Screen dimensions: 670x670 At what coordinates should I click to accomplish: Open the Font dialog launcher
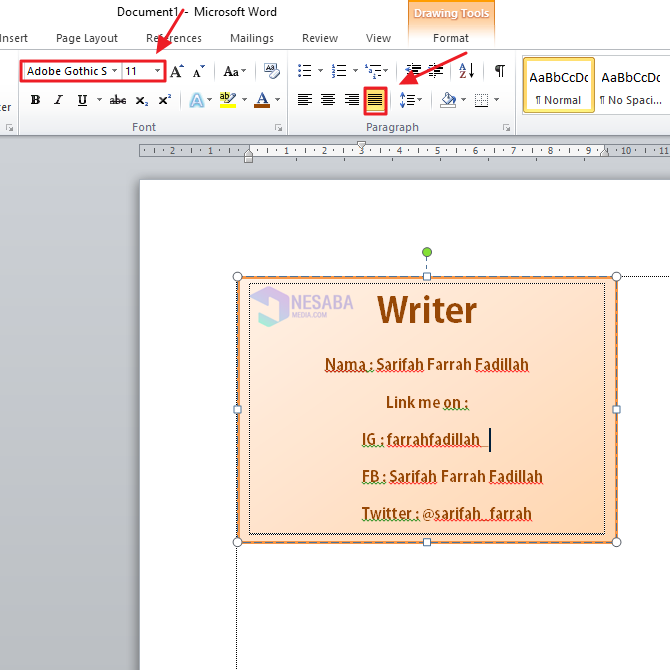pyautogui.click(x=279, y=127)
